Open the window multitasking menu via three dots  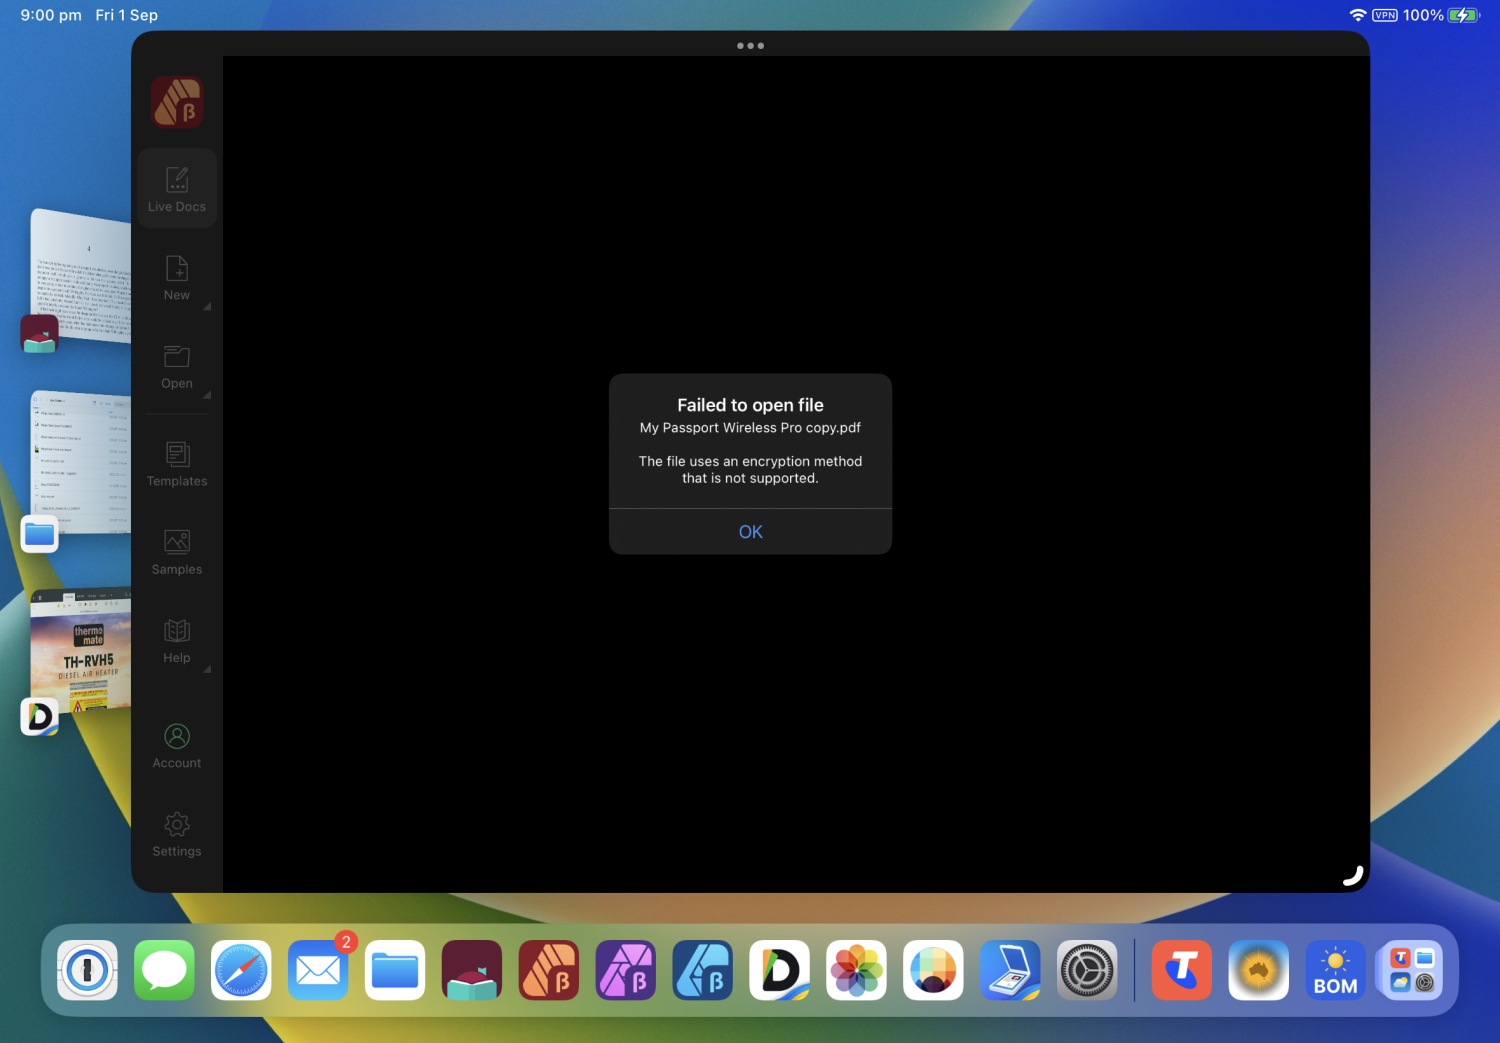(x=750, y=45)
